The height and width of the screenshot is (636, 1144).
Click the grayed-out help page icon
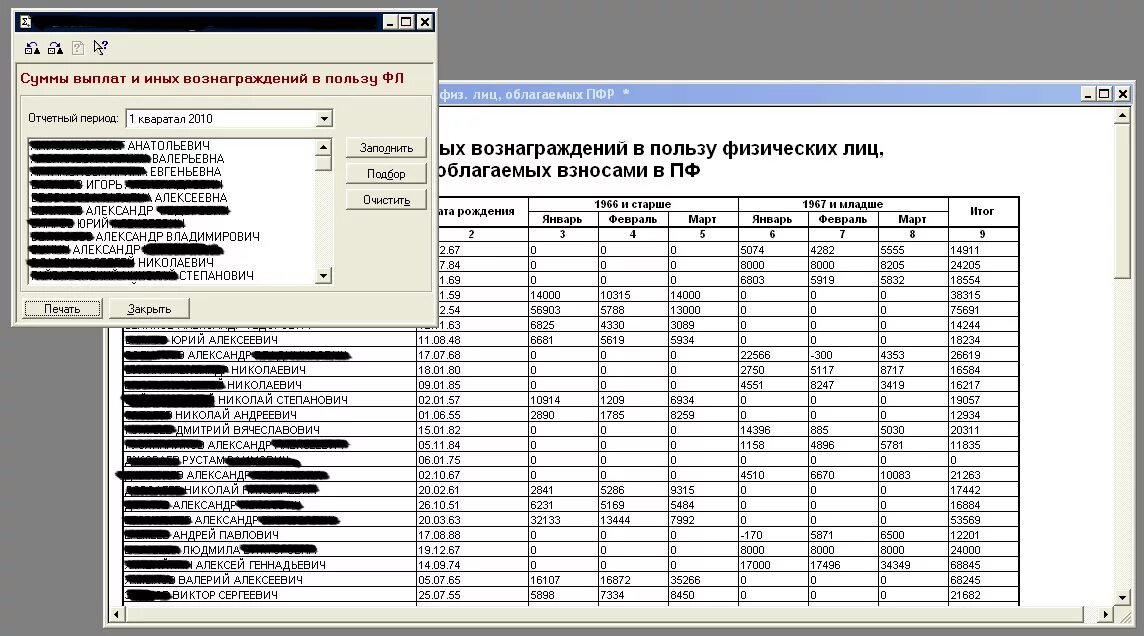(78, 48)
